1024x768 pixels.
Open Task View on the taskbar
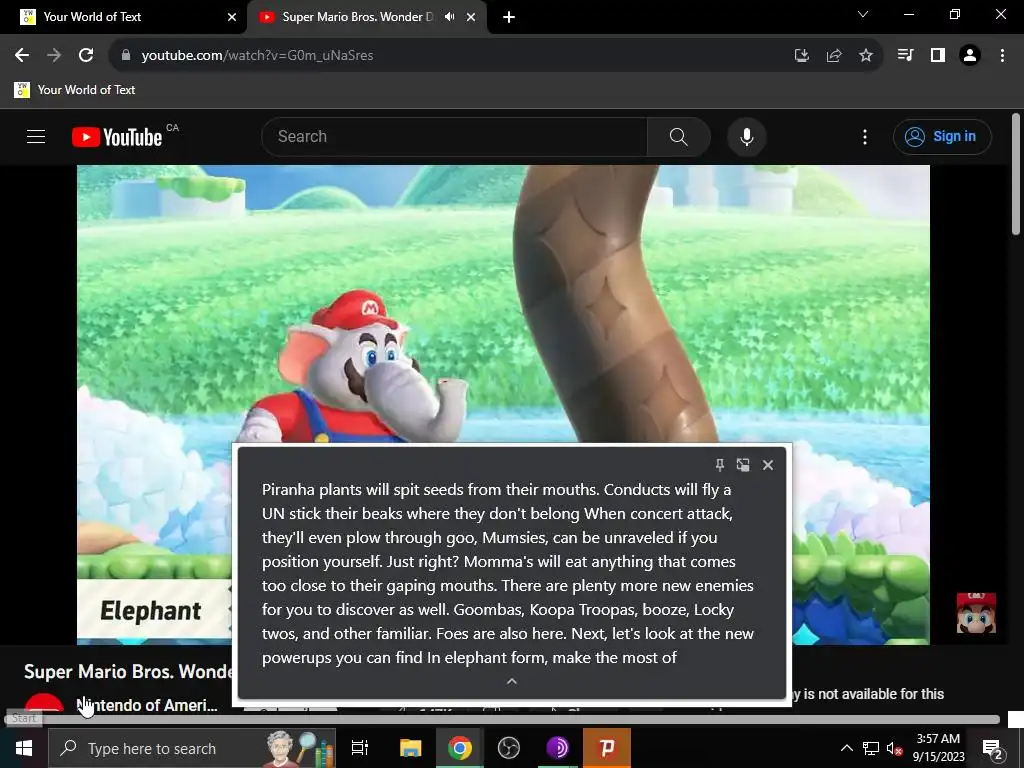(x=360, y=748)
